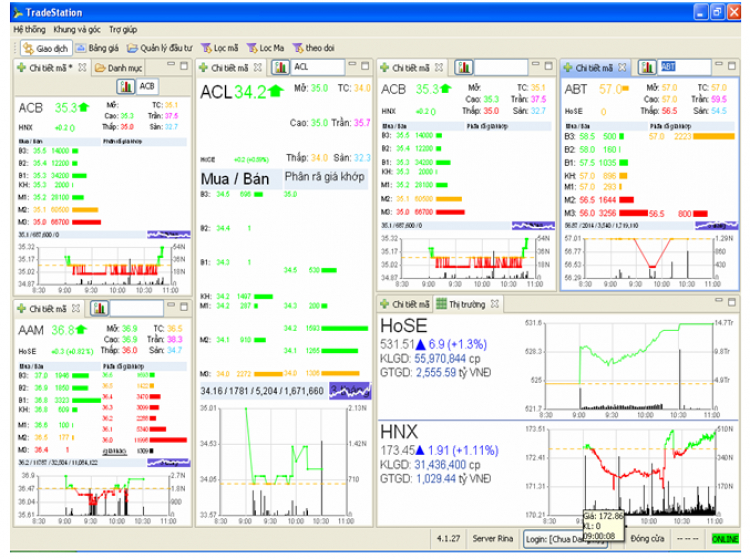Close the Thị trường tab
This screenshot has height=559, width=750.
495,304
